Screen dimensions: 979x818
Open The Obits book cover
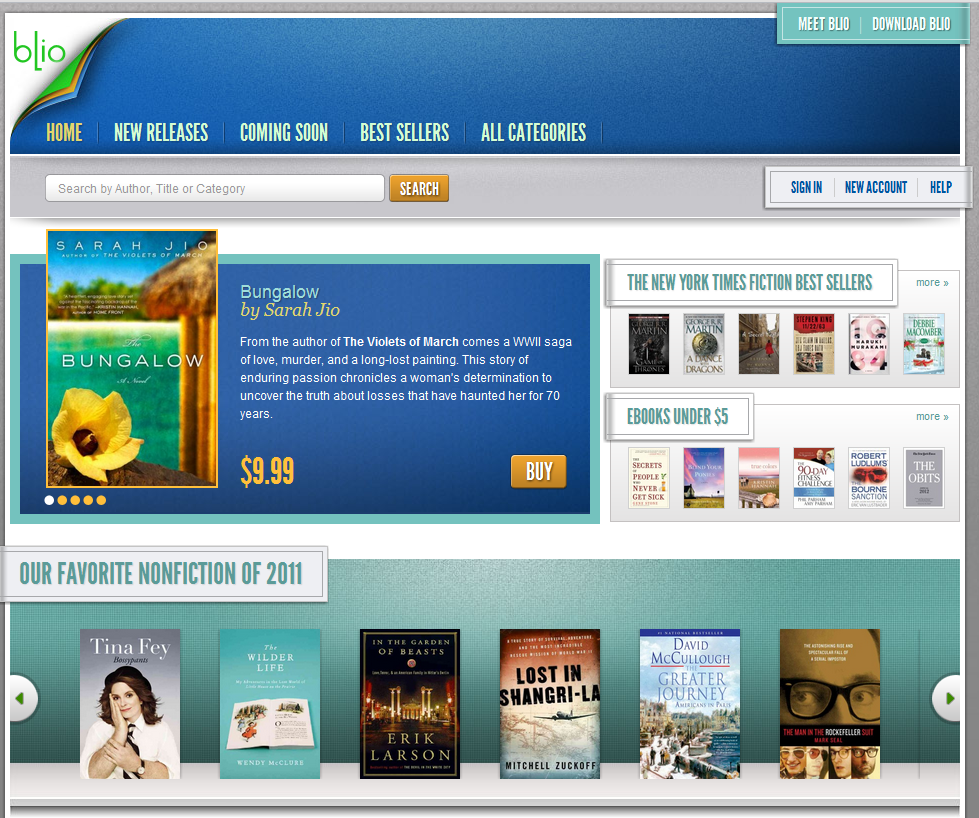tap(923, 478)
